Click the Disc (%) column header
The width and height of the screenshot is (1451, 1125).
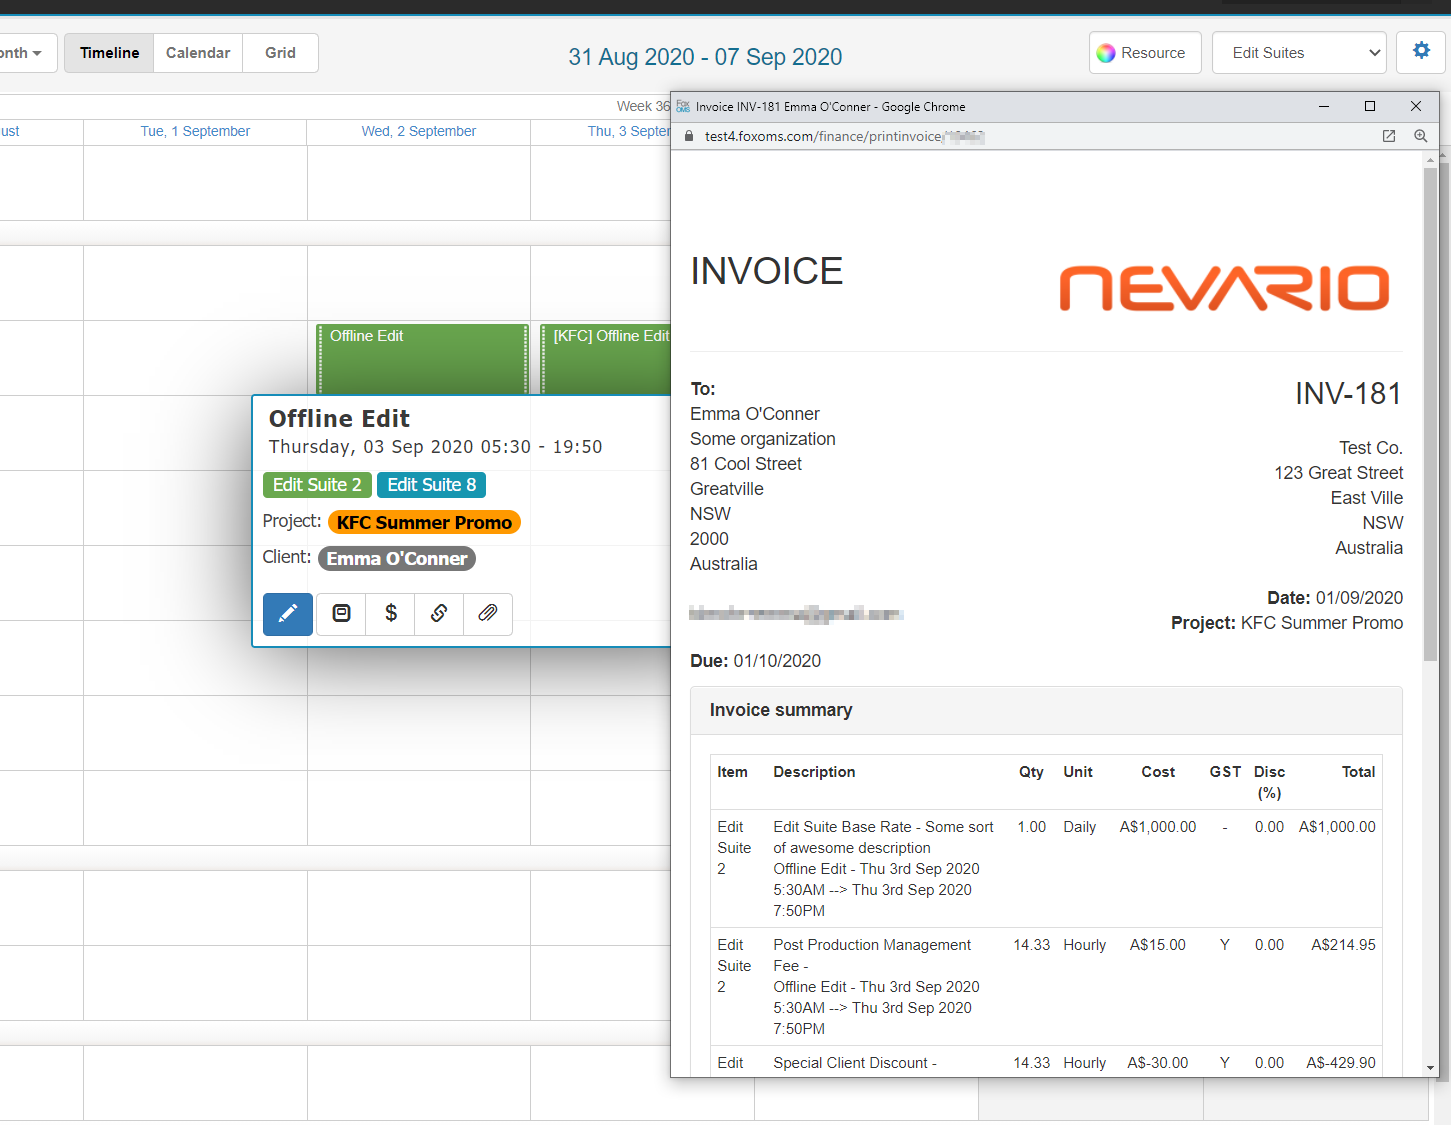1269,782
